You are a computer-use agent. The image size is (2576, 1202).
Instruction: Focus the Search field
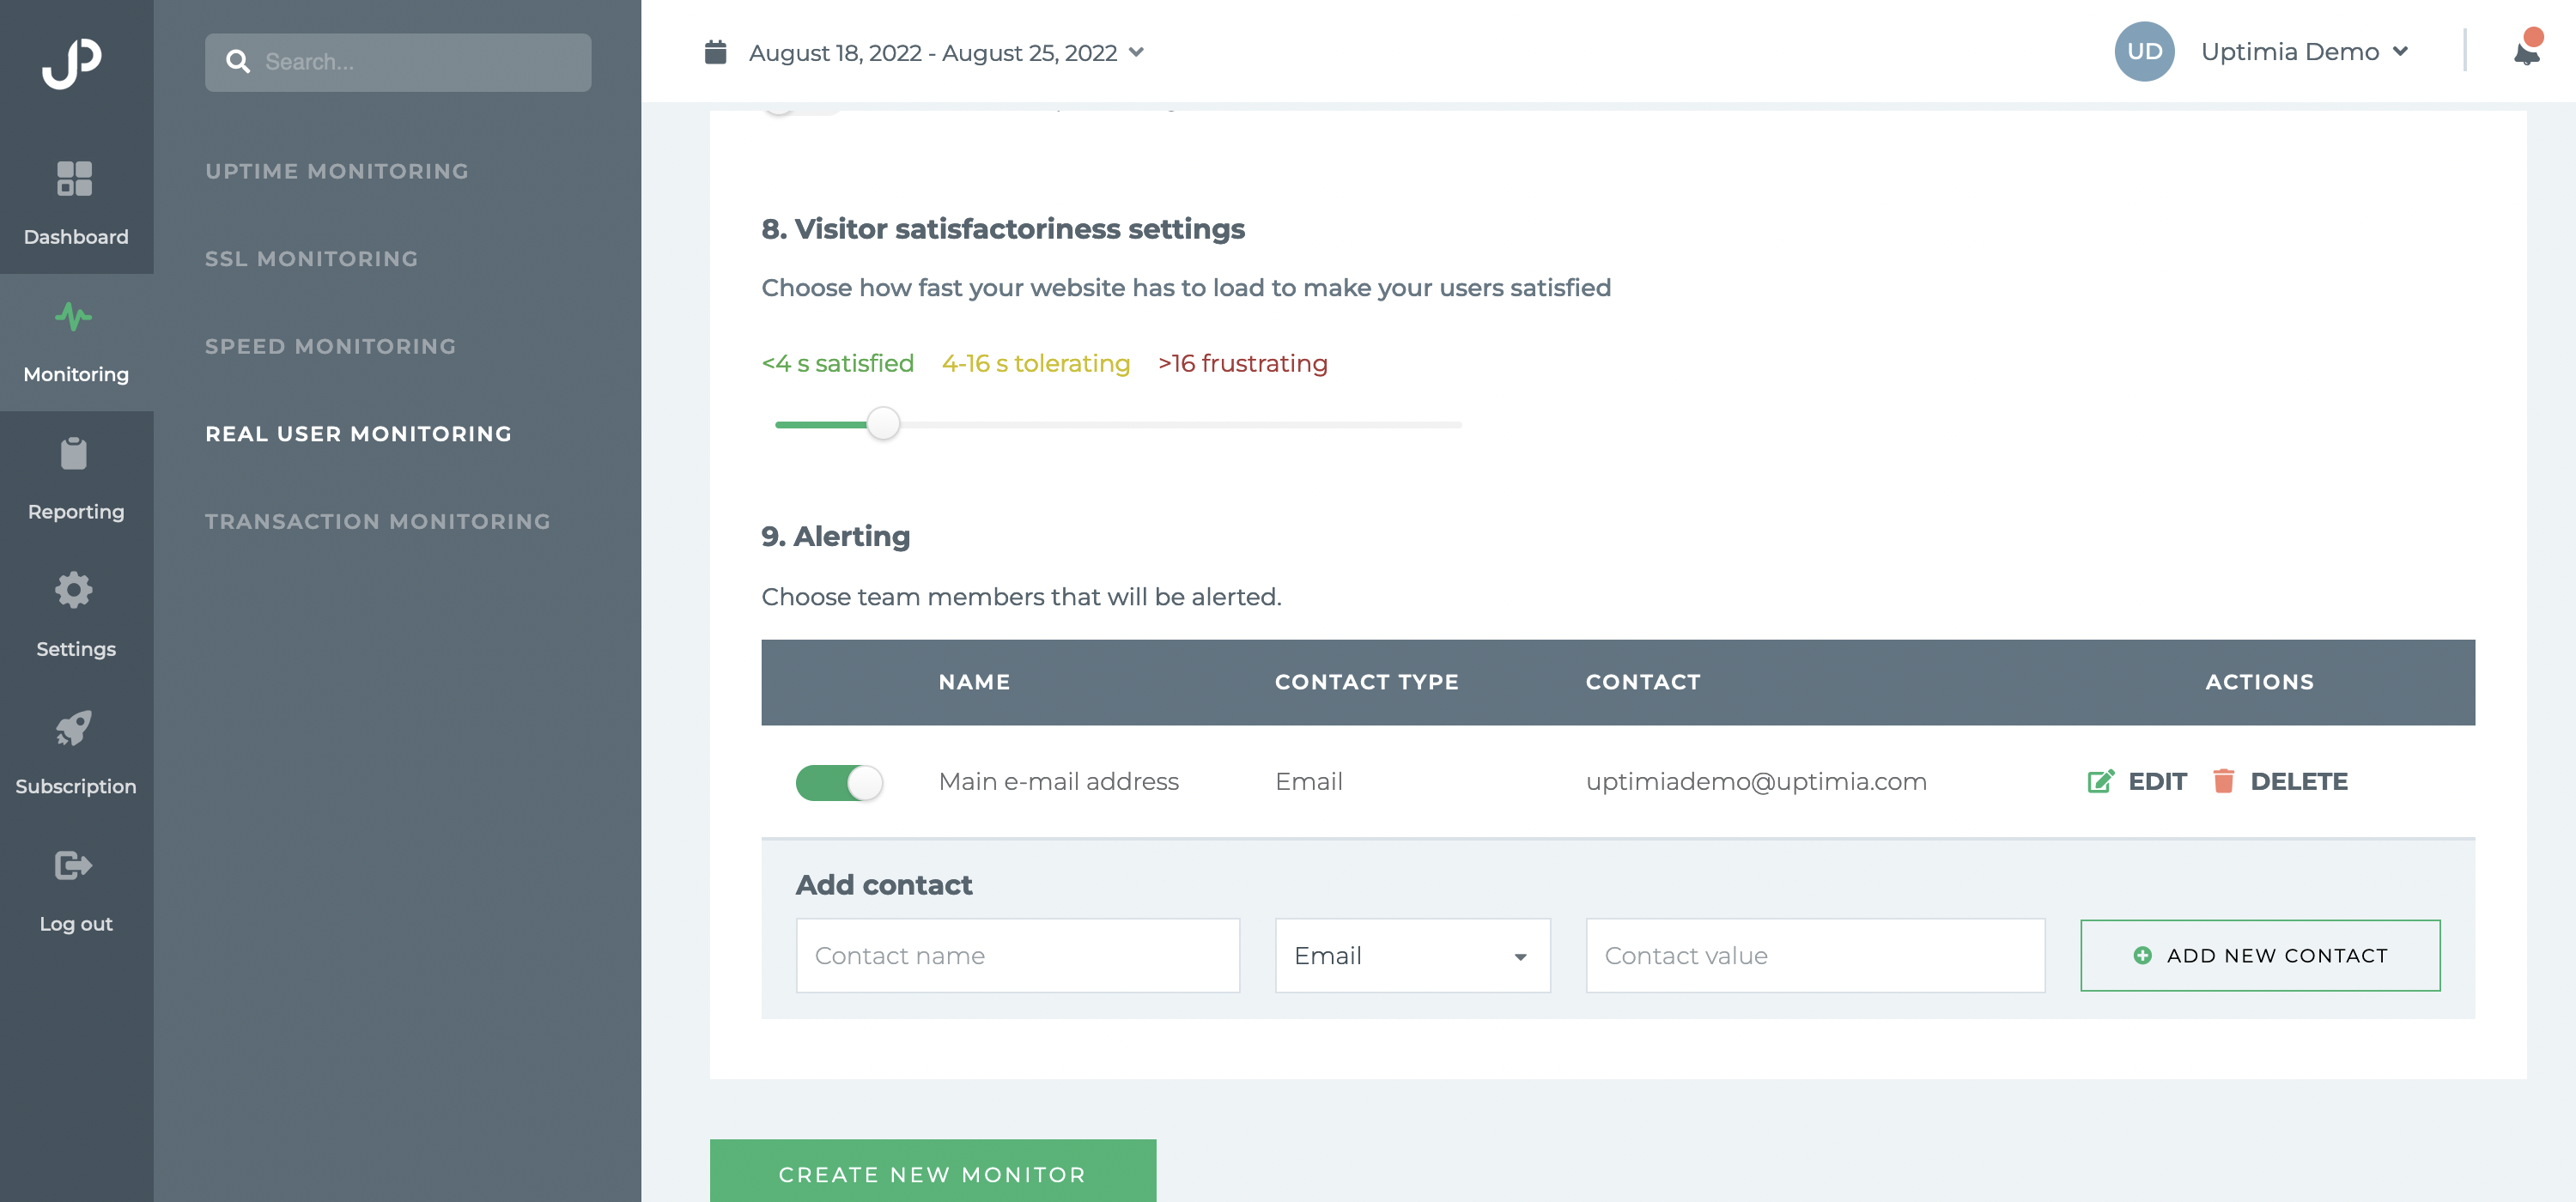(x=398, y=62)
